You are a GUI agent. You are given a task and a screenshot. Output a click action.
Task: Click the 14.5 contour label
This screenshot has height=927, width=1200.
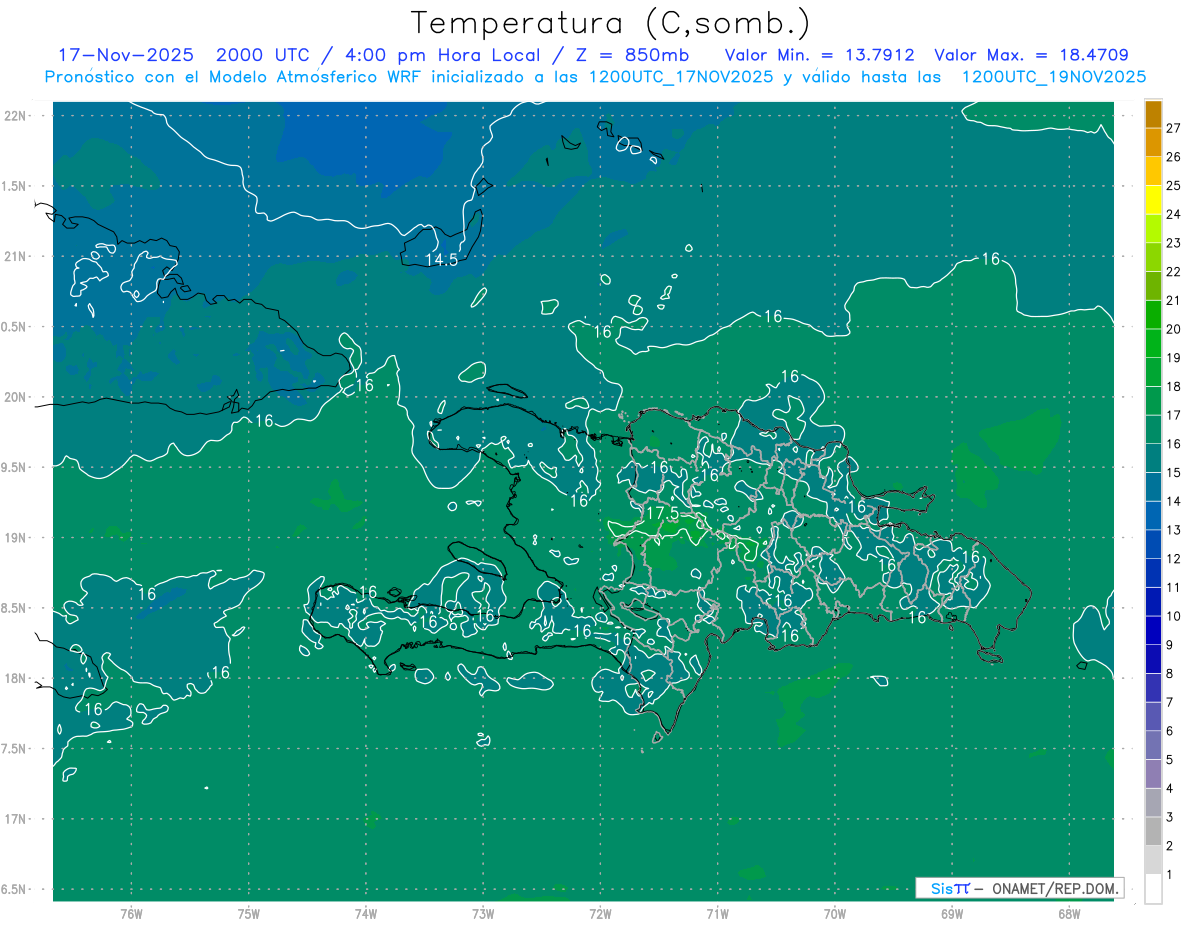point(441,260)
